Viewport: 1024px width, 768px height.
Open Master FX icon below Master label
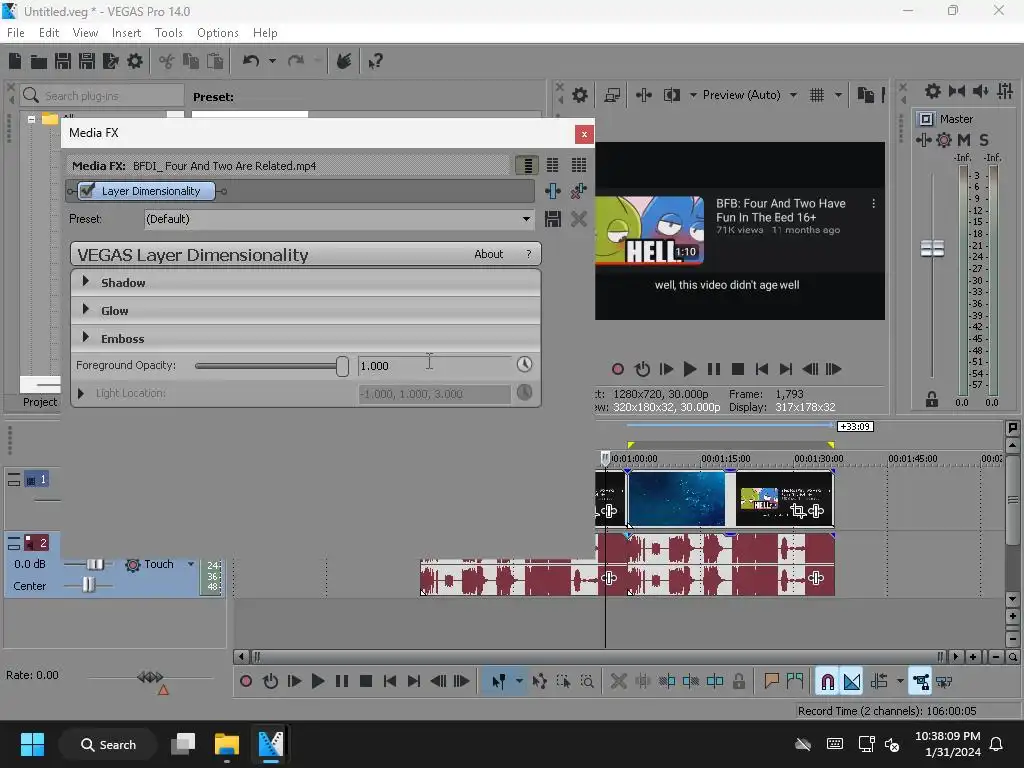[923, 140]
